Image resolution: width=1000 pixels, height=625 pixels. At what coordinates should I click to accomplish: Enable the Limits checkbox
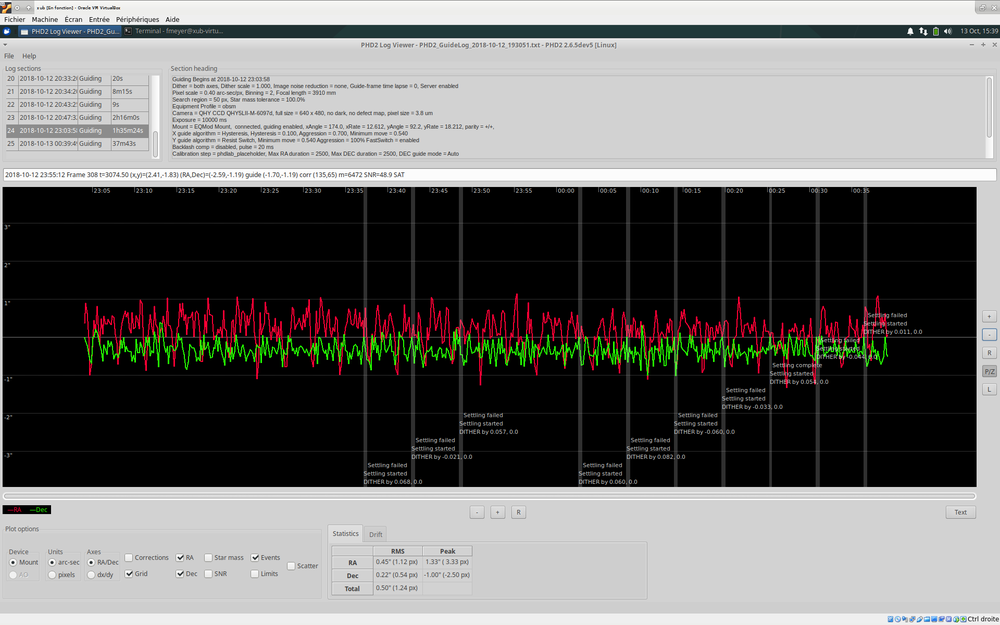264,573
